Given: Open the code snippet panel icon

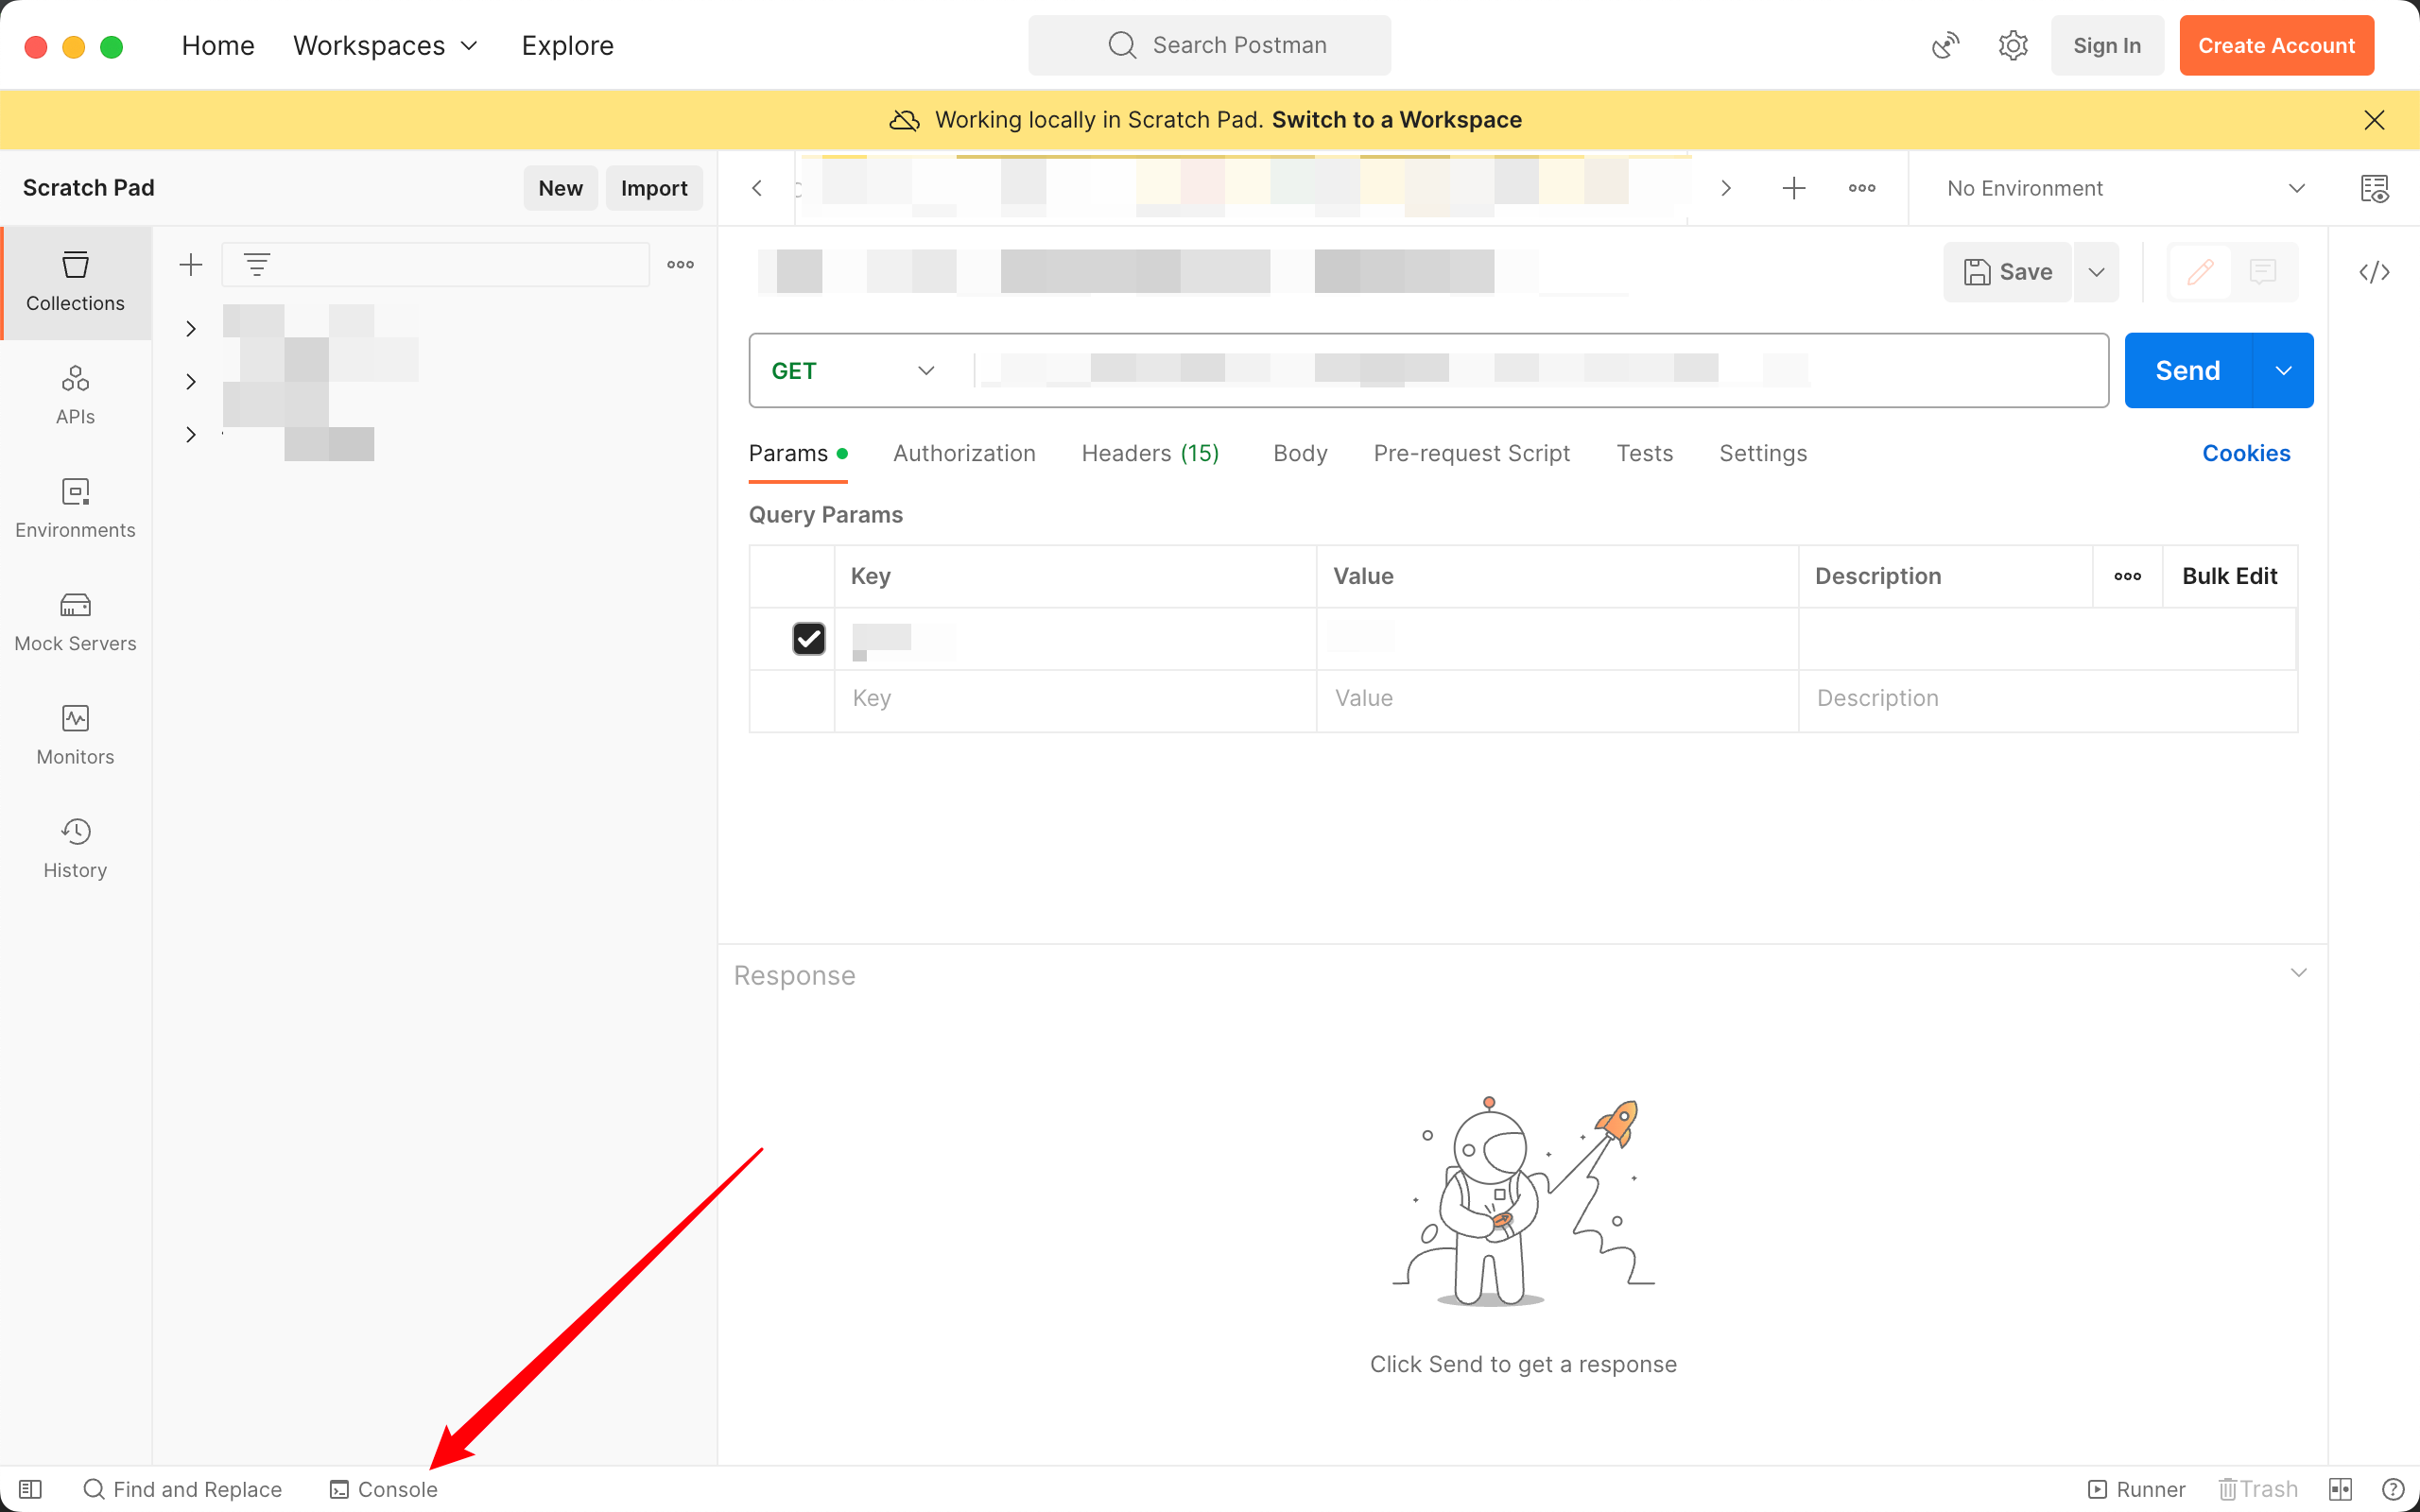Looking at the screenshot, I should click(x=2374, y=272).
